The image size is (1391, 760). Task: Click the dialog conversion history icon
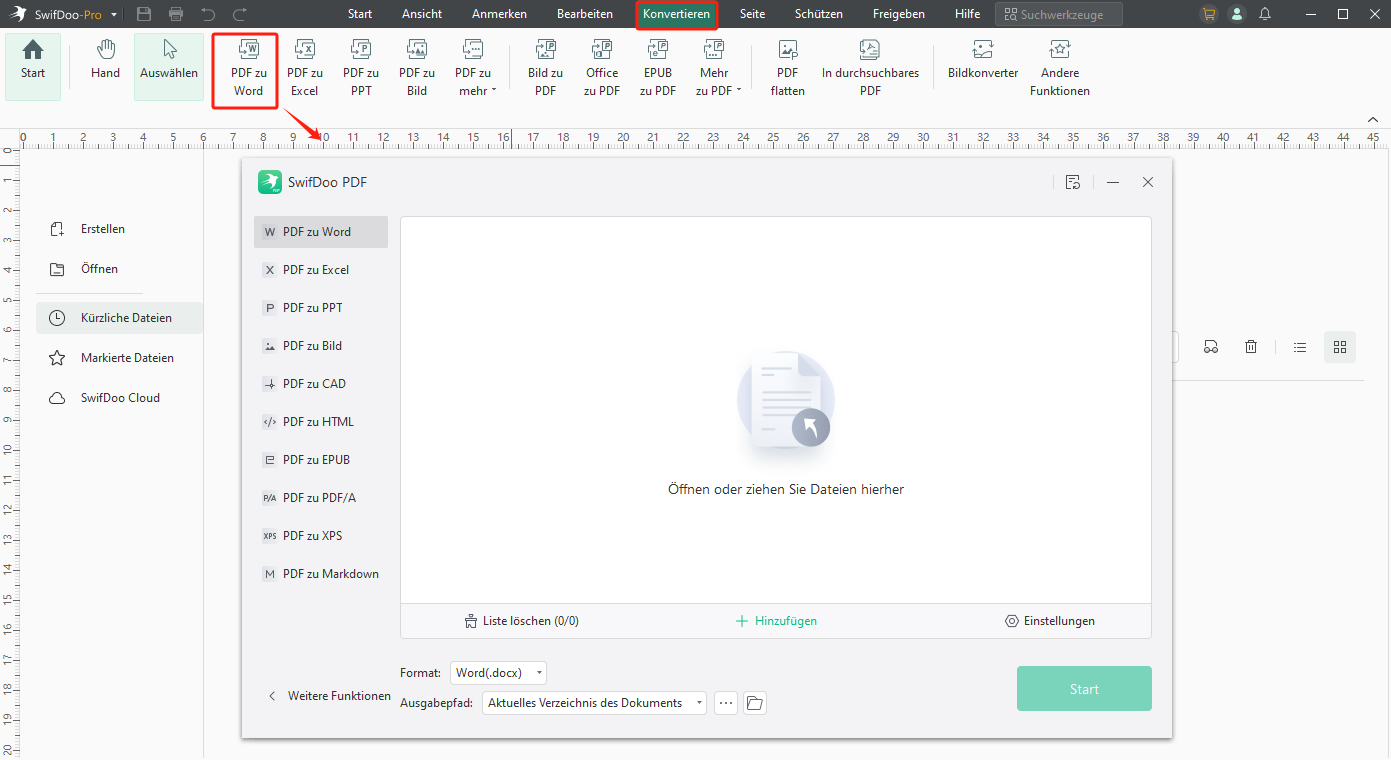1073,182
